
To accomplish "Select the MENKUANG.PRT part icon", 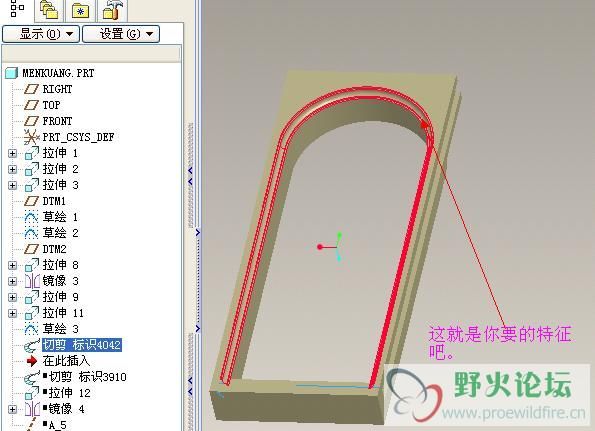I will pyautogui.click(x=12, y=73).
